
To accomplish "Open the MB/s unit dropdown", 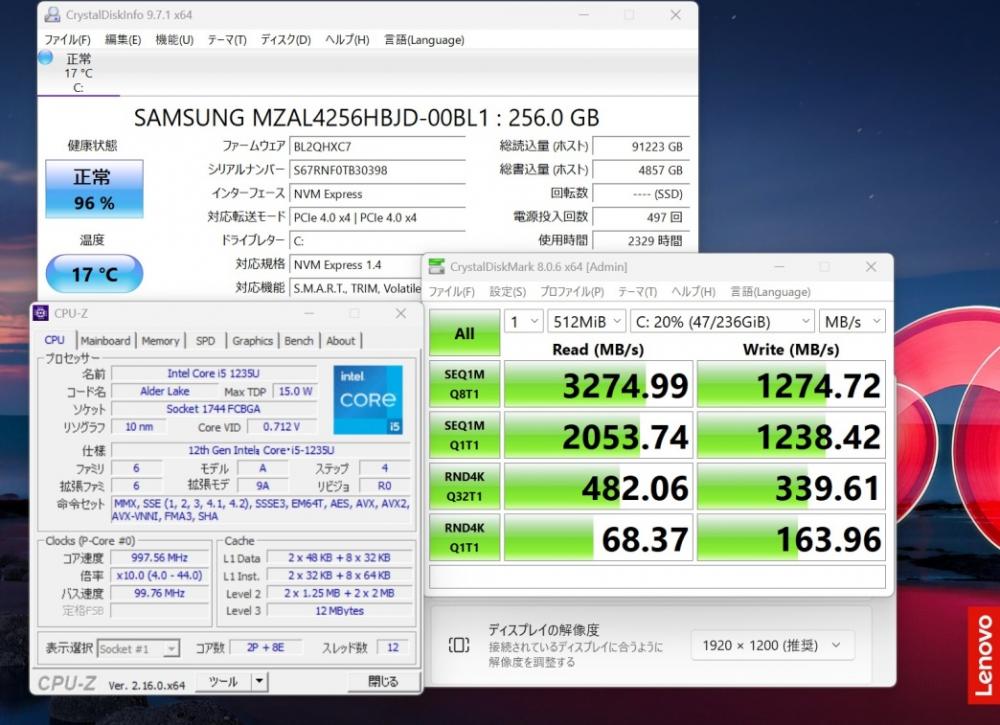I will tap(852, 321).
